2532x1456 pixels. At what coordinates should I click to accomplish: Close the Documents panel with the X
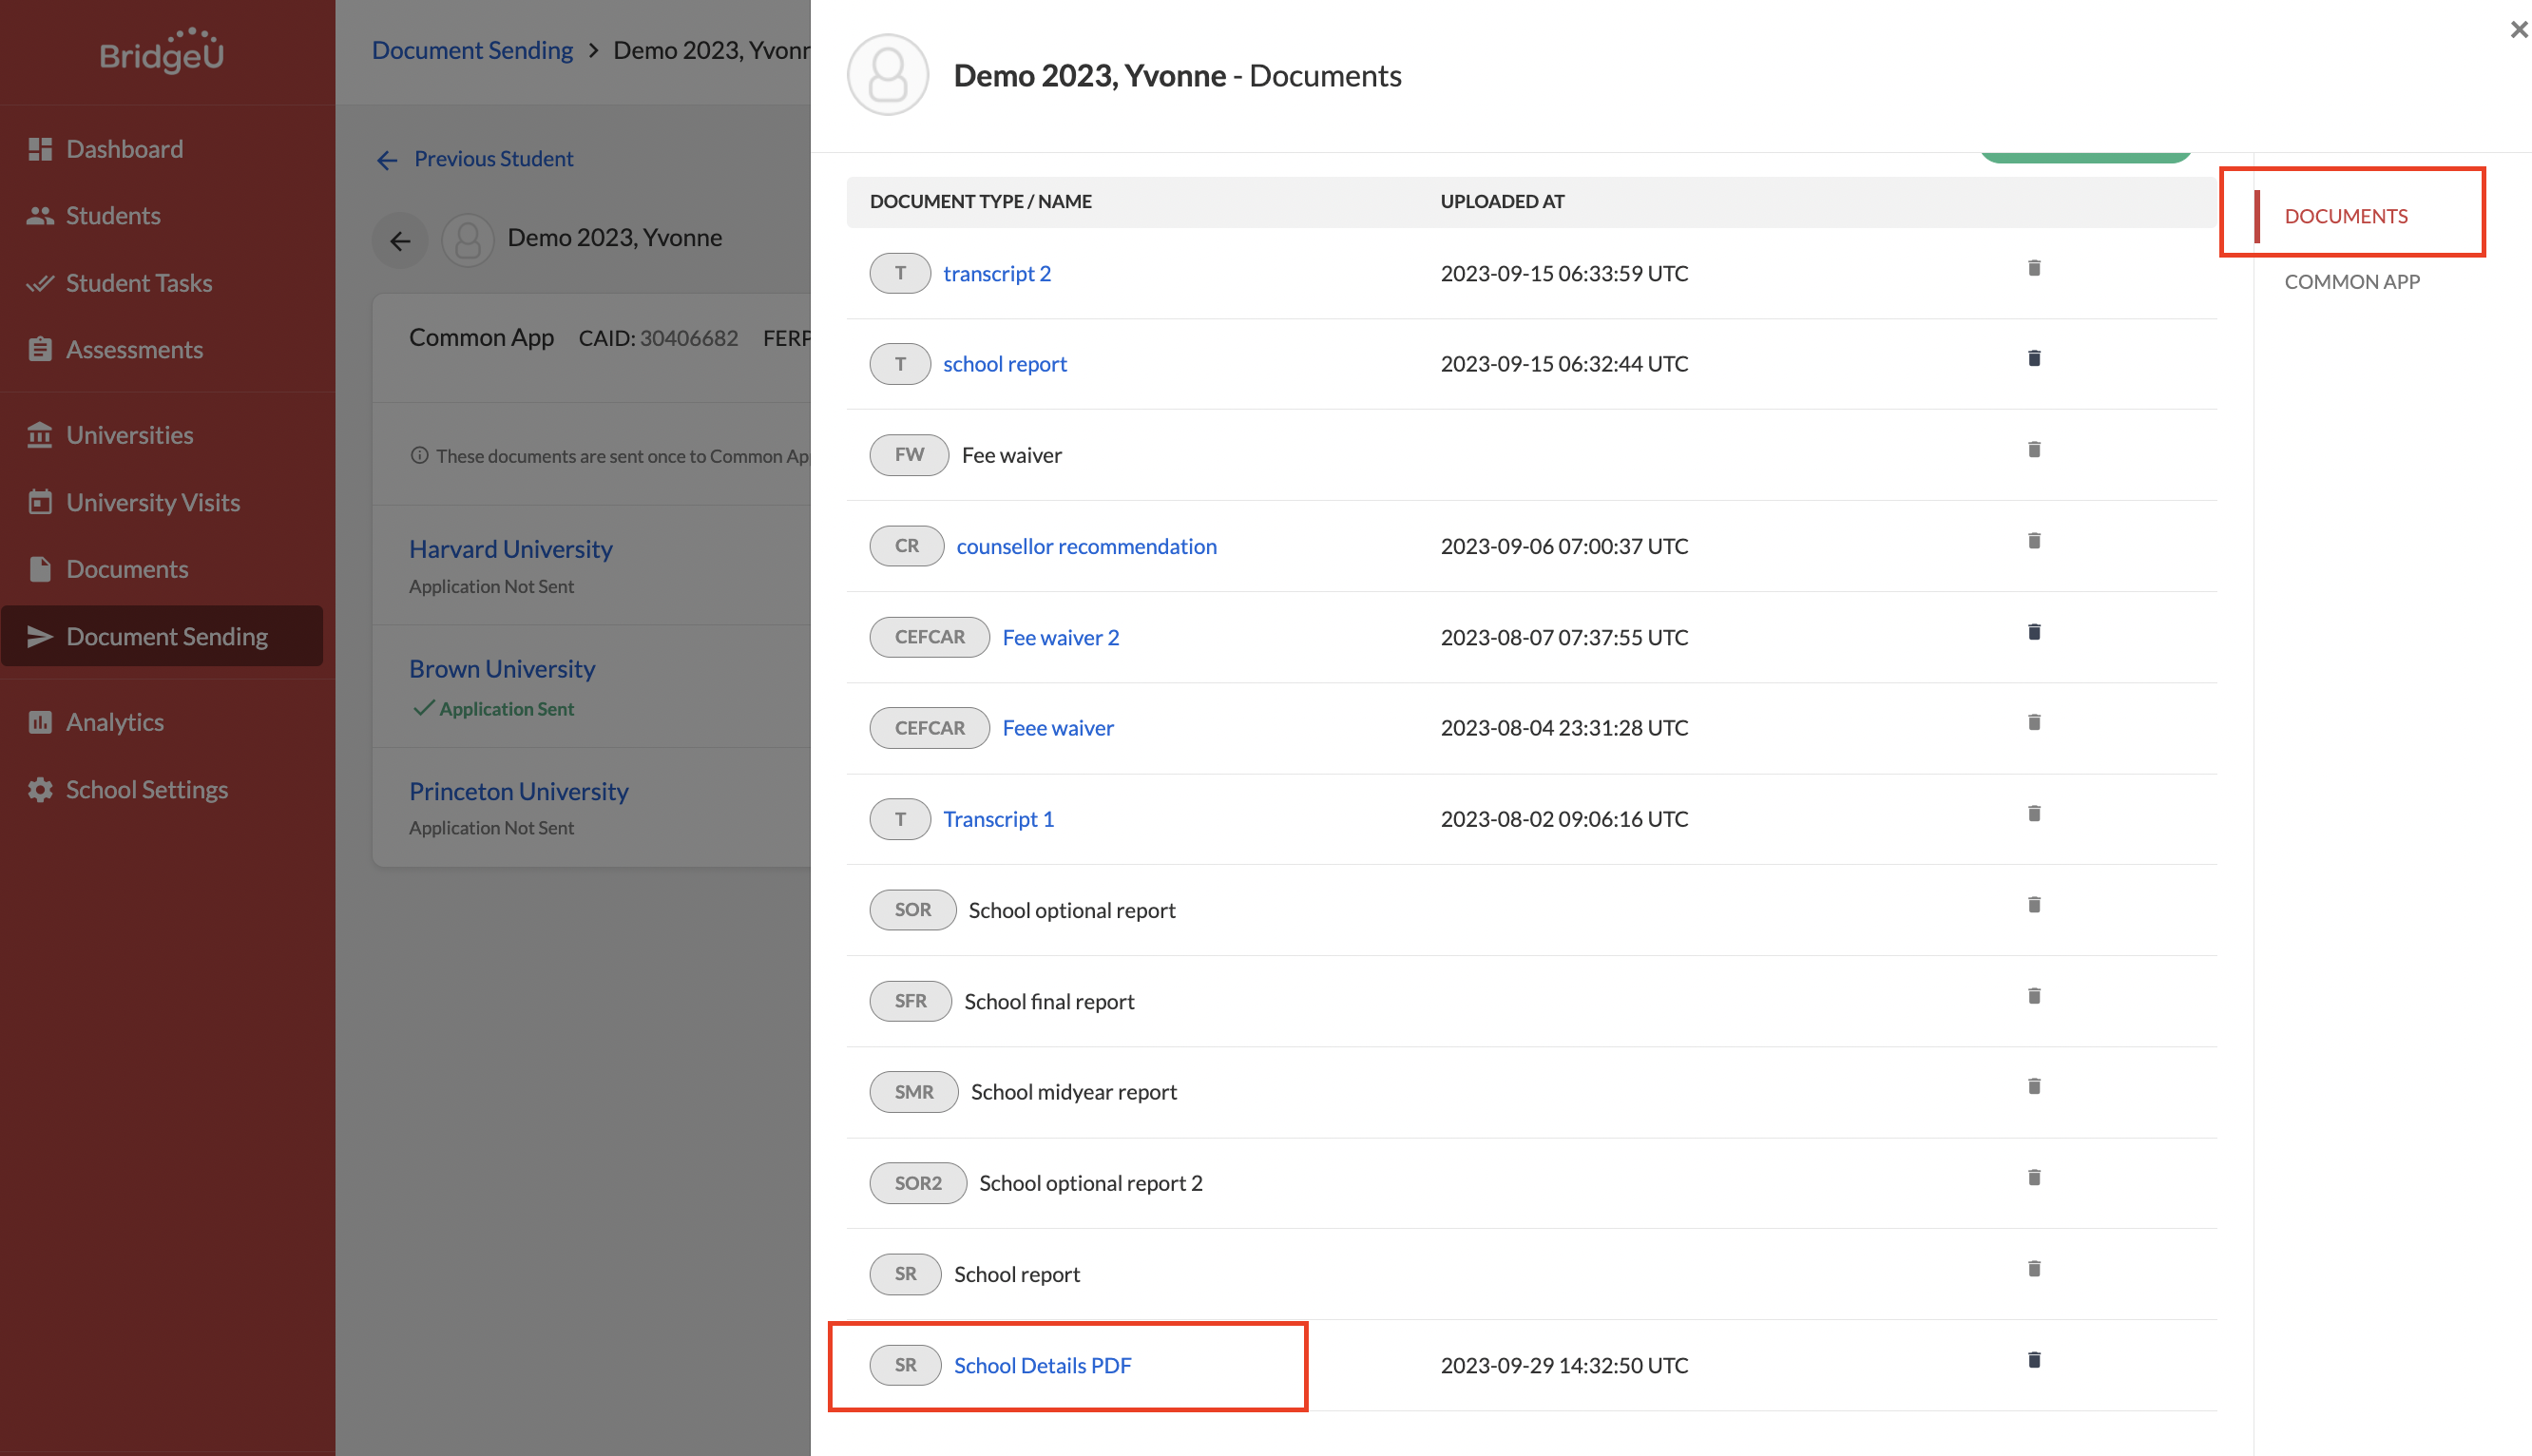[x=2518, y=30]
